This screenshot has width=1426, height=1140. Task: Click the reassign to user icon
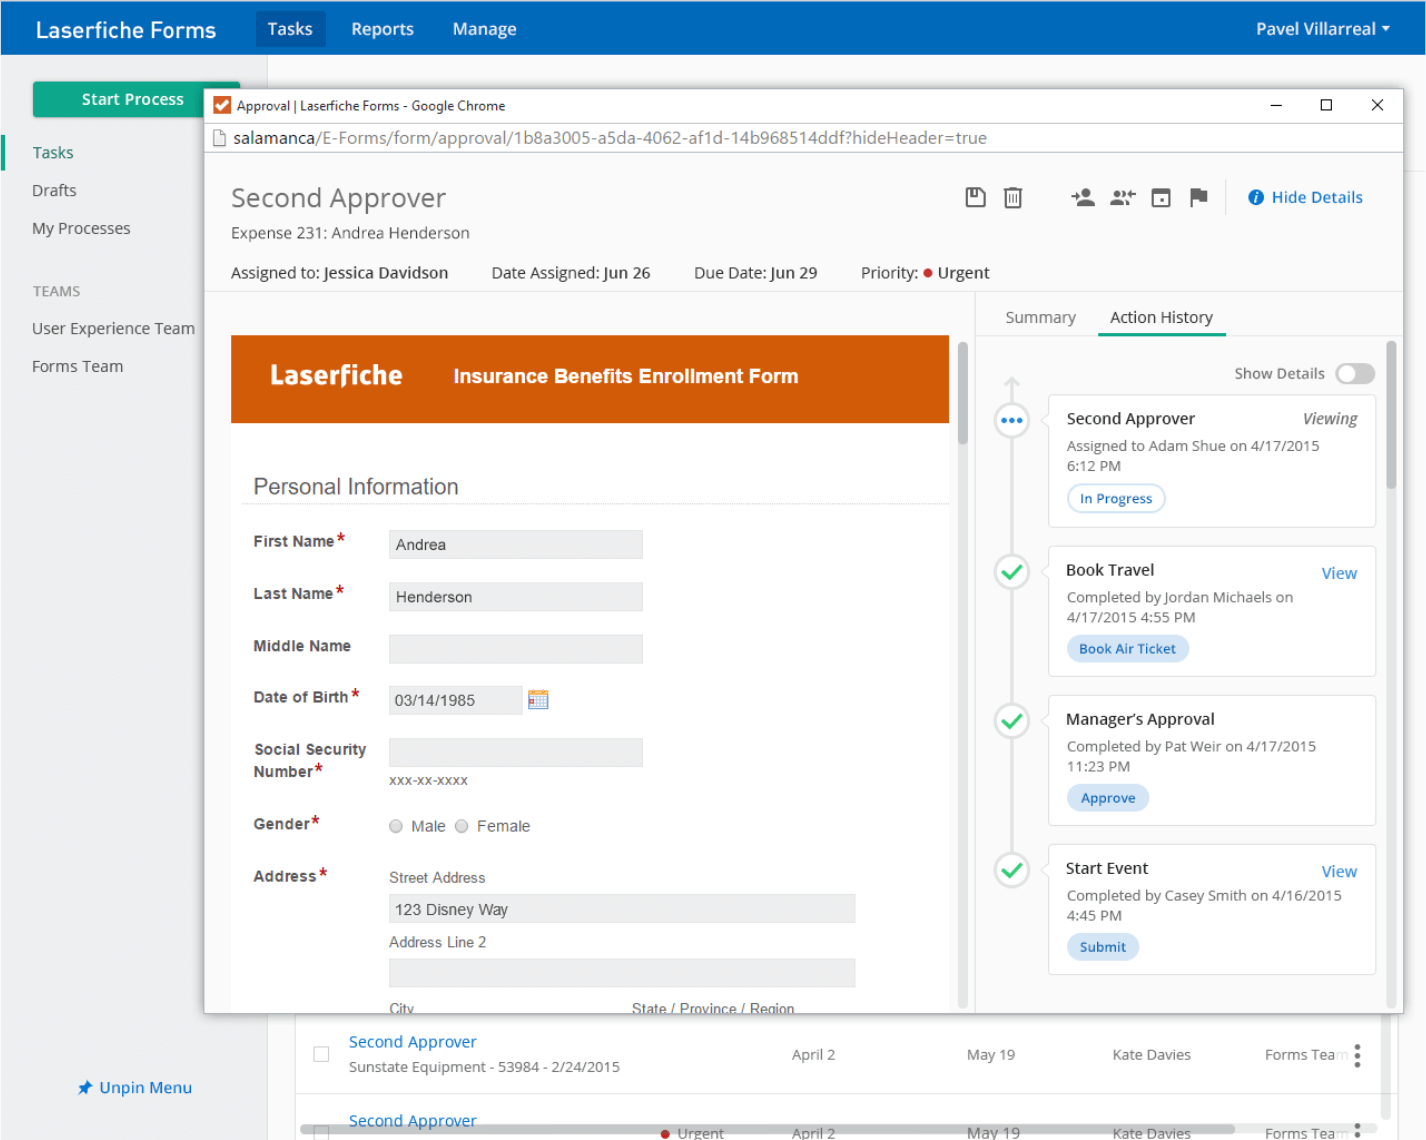(x=1083, y=198)
